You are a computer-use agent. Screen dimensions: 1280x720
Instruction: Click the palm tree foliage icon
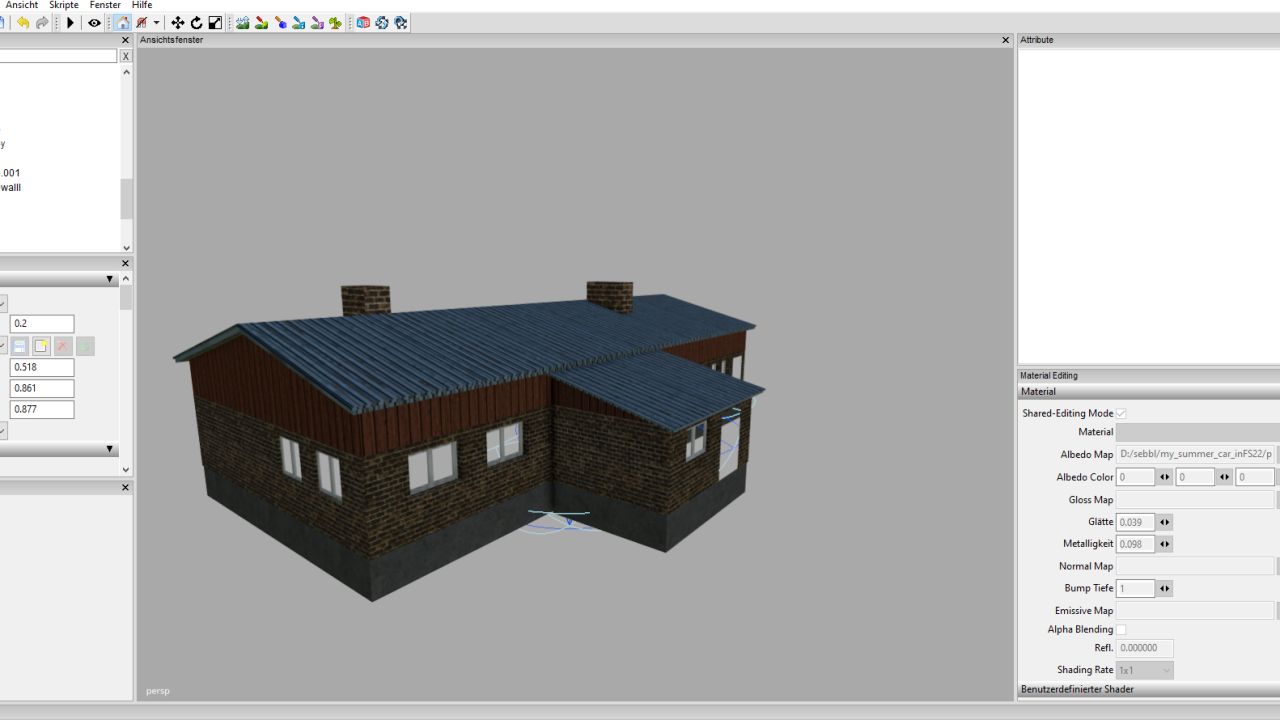[x=335, y=23]
